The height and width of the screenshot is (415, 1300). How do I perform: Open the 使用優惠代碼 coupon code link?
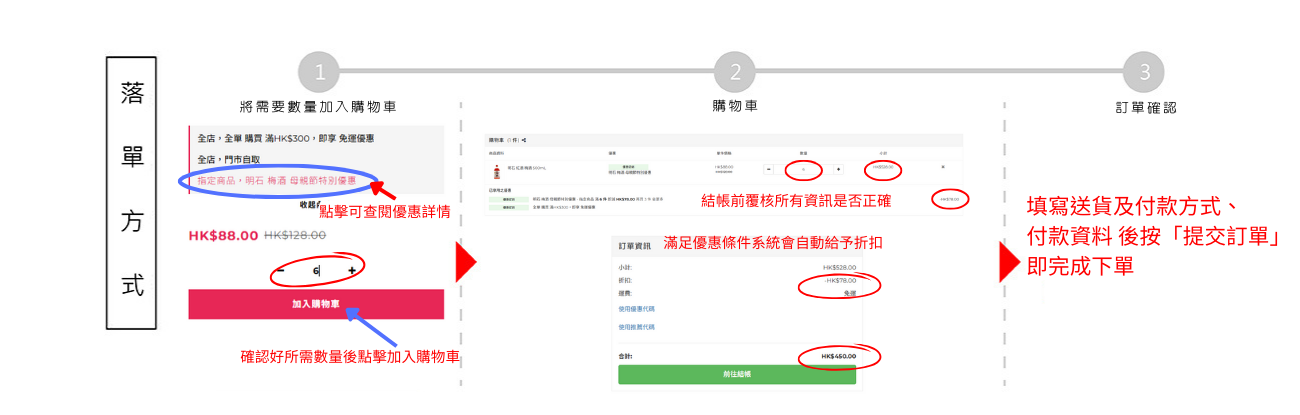[x=637, y=310]
